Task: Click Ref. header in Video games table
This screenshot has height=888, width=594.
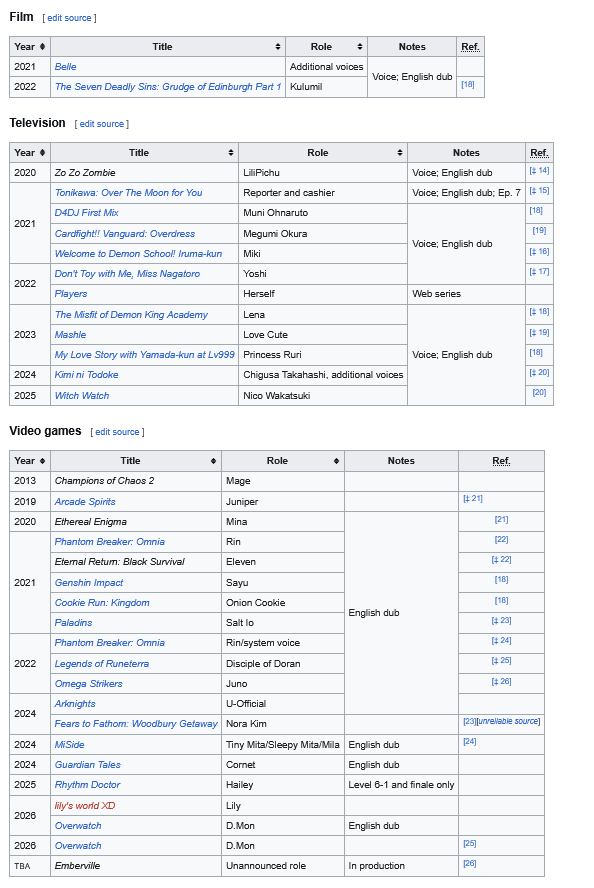Action: click(x=501, y=461)
